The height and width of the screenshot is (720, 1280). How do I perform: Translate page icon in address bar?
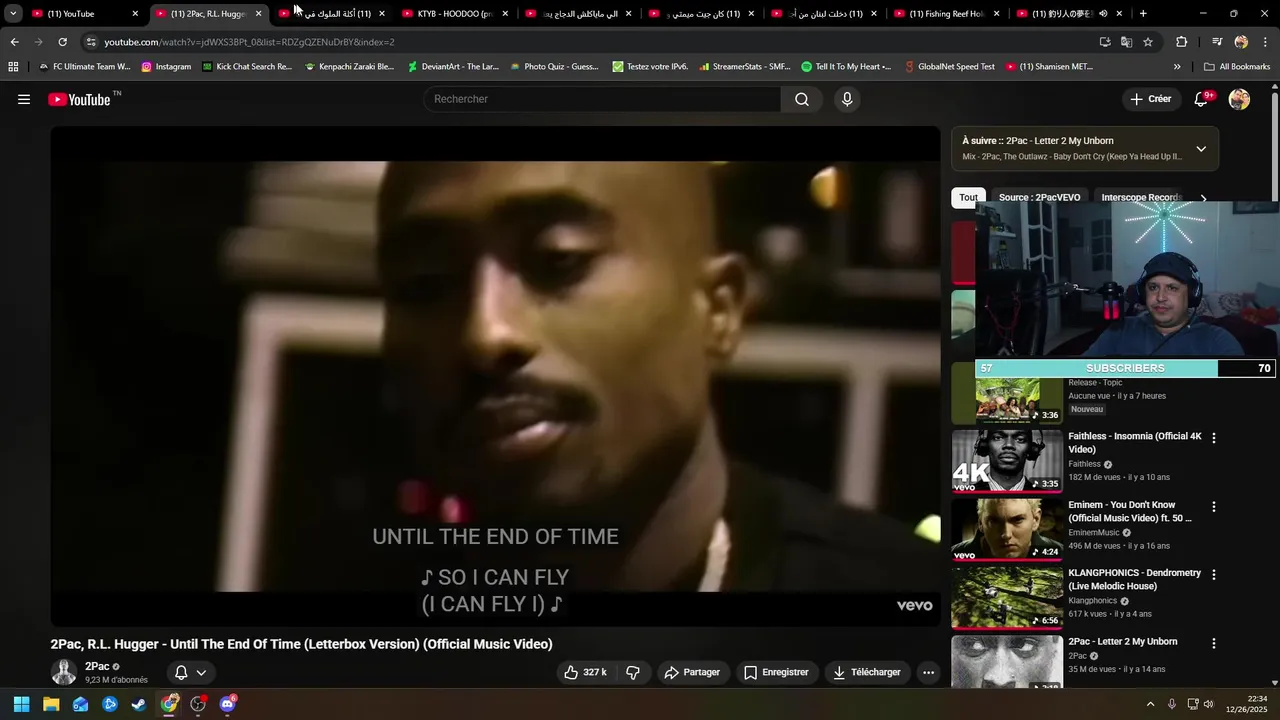coord(1126,42)
